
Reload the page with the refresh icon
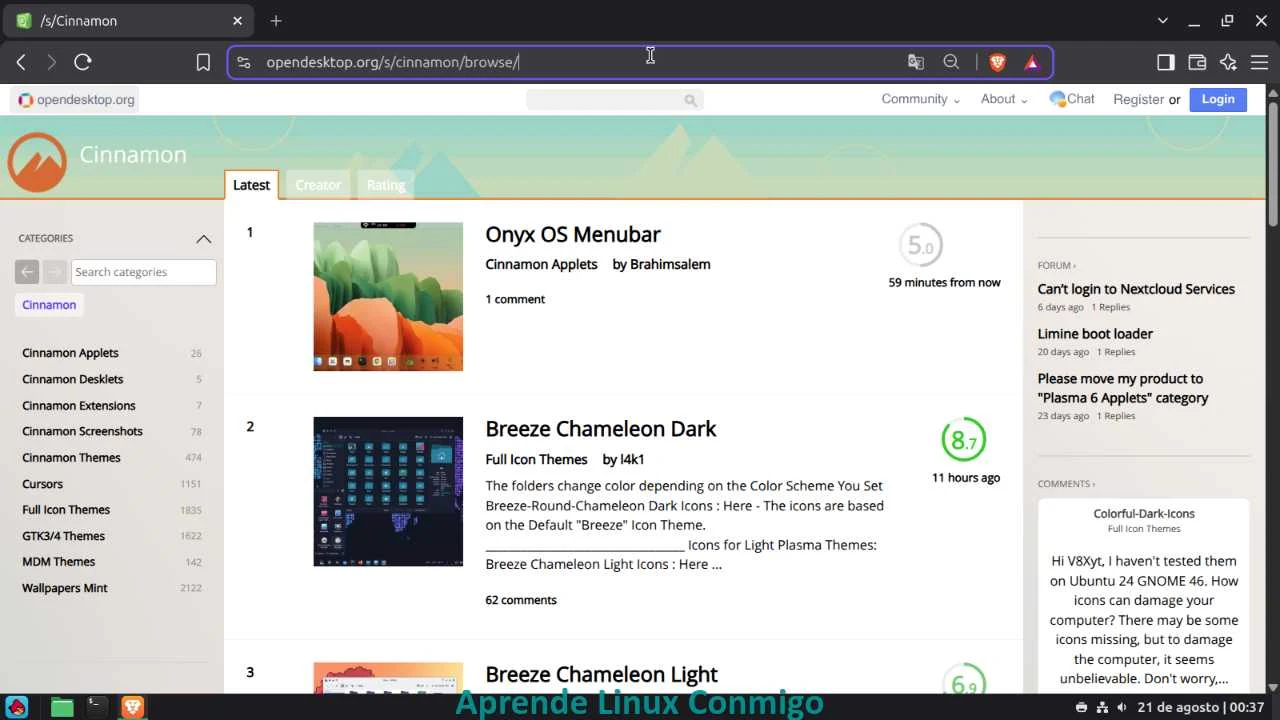pyautogui.click(x=83, y=62)
